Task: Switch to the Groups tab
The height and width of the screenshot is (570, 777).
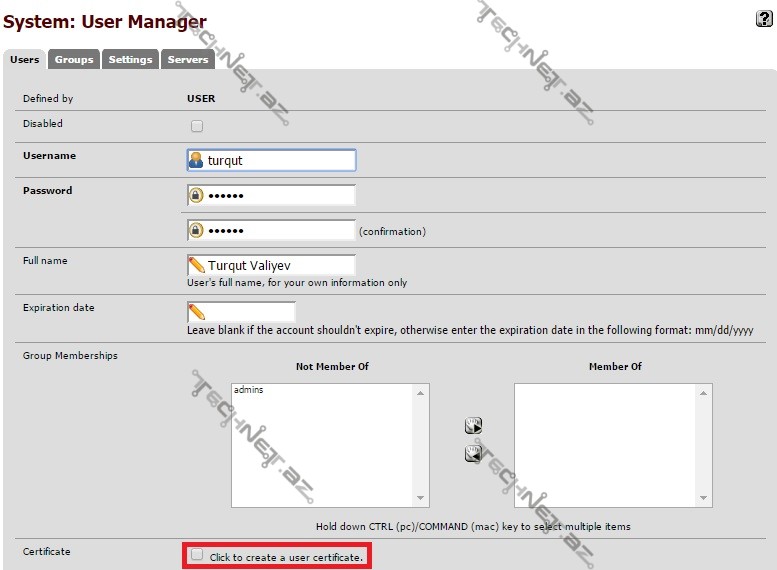Action: click(74, 60)
